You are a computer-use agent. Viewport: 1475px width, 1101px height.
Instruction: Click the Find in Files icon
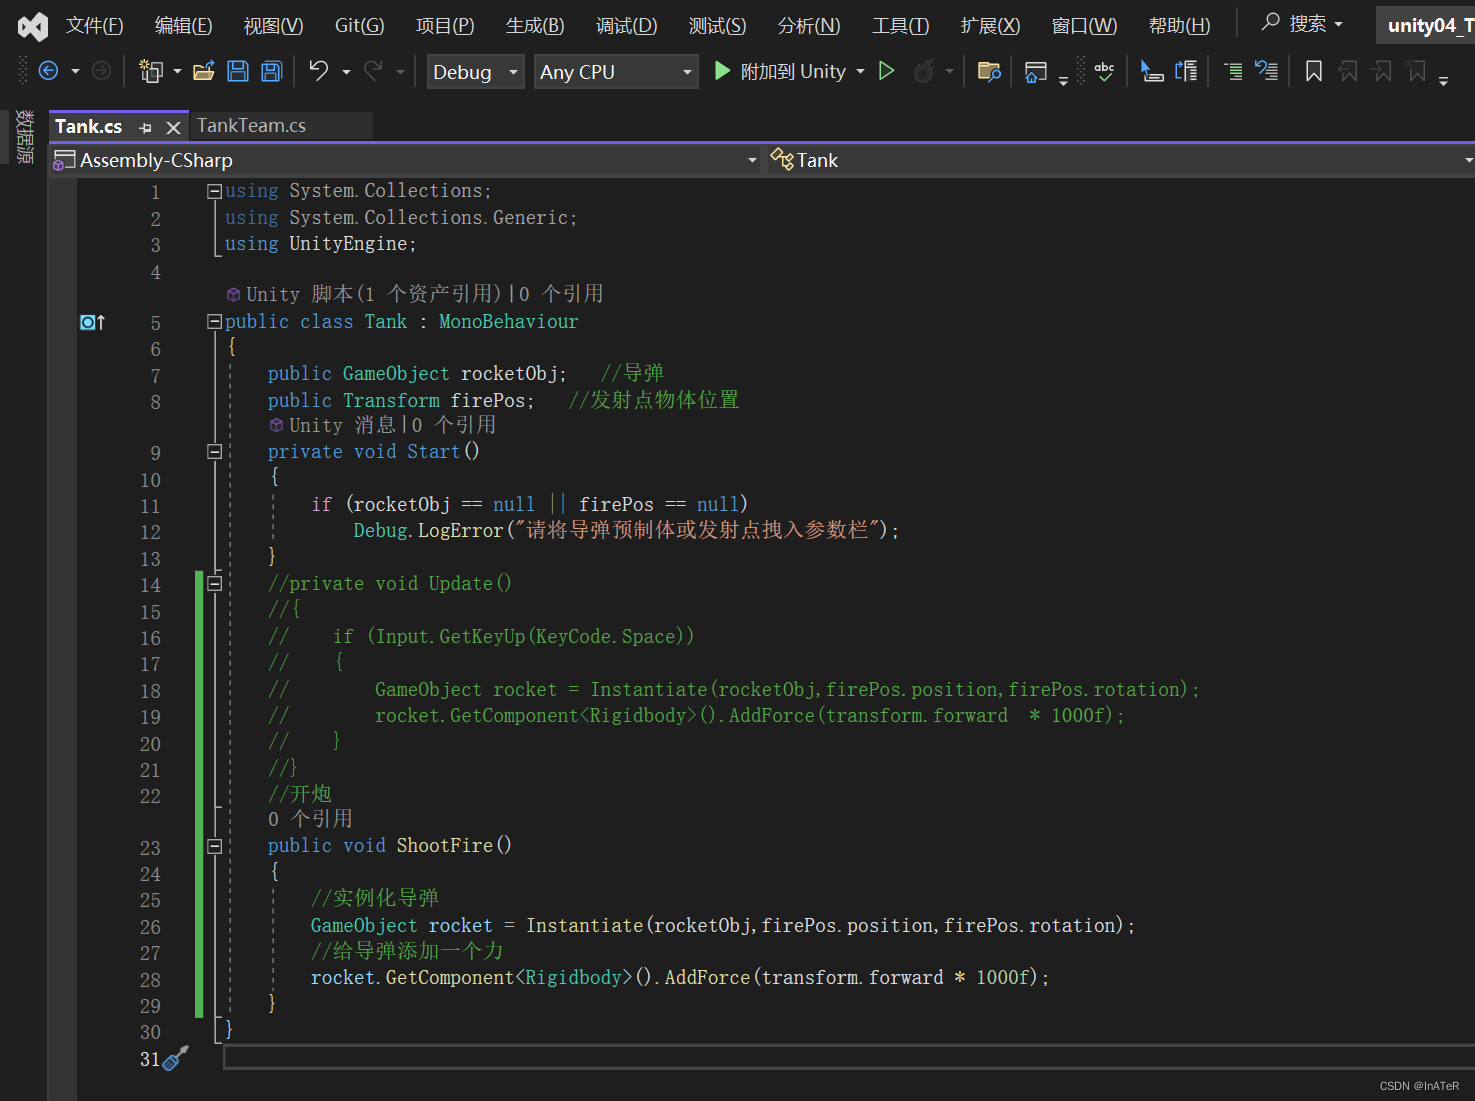(x=988, y=71)
